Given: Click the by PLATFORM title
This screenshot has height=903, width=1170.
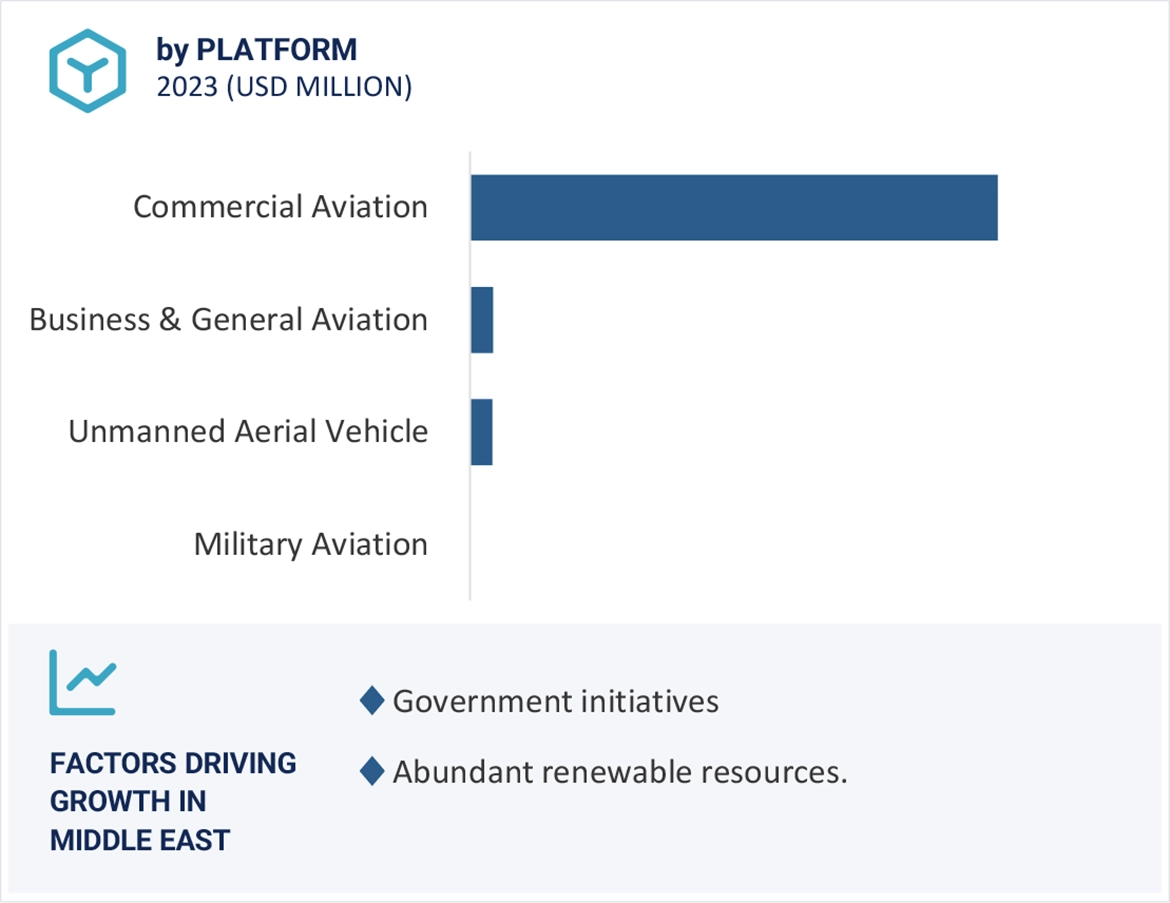Looking at the screenshot, I should tap(256, 49).
